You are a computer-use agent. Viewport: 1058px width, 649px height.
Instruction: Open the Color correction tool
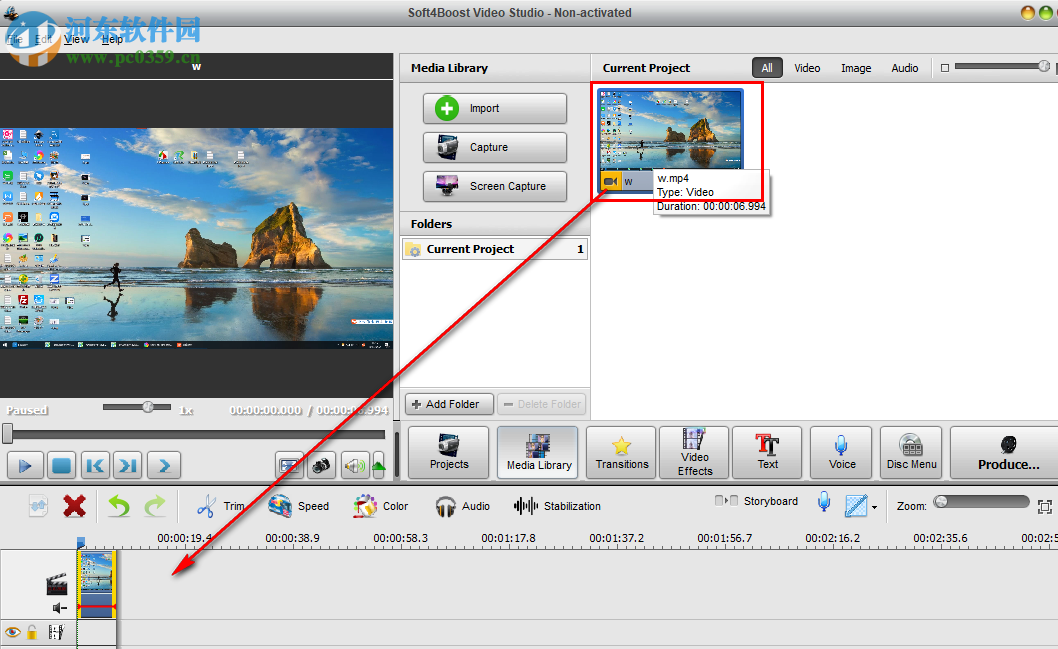pyautogui.click(x=380, y=506)
